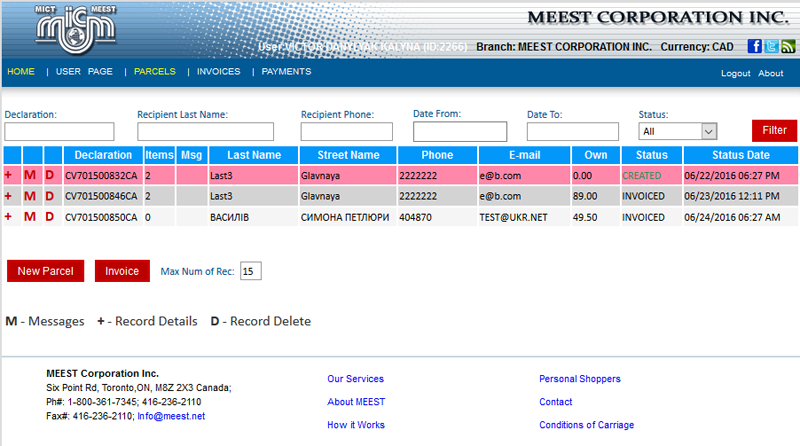The image size is (800, 446).
Task: Delete record CV701500846CA with D
Action: tap(49, 196)
